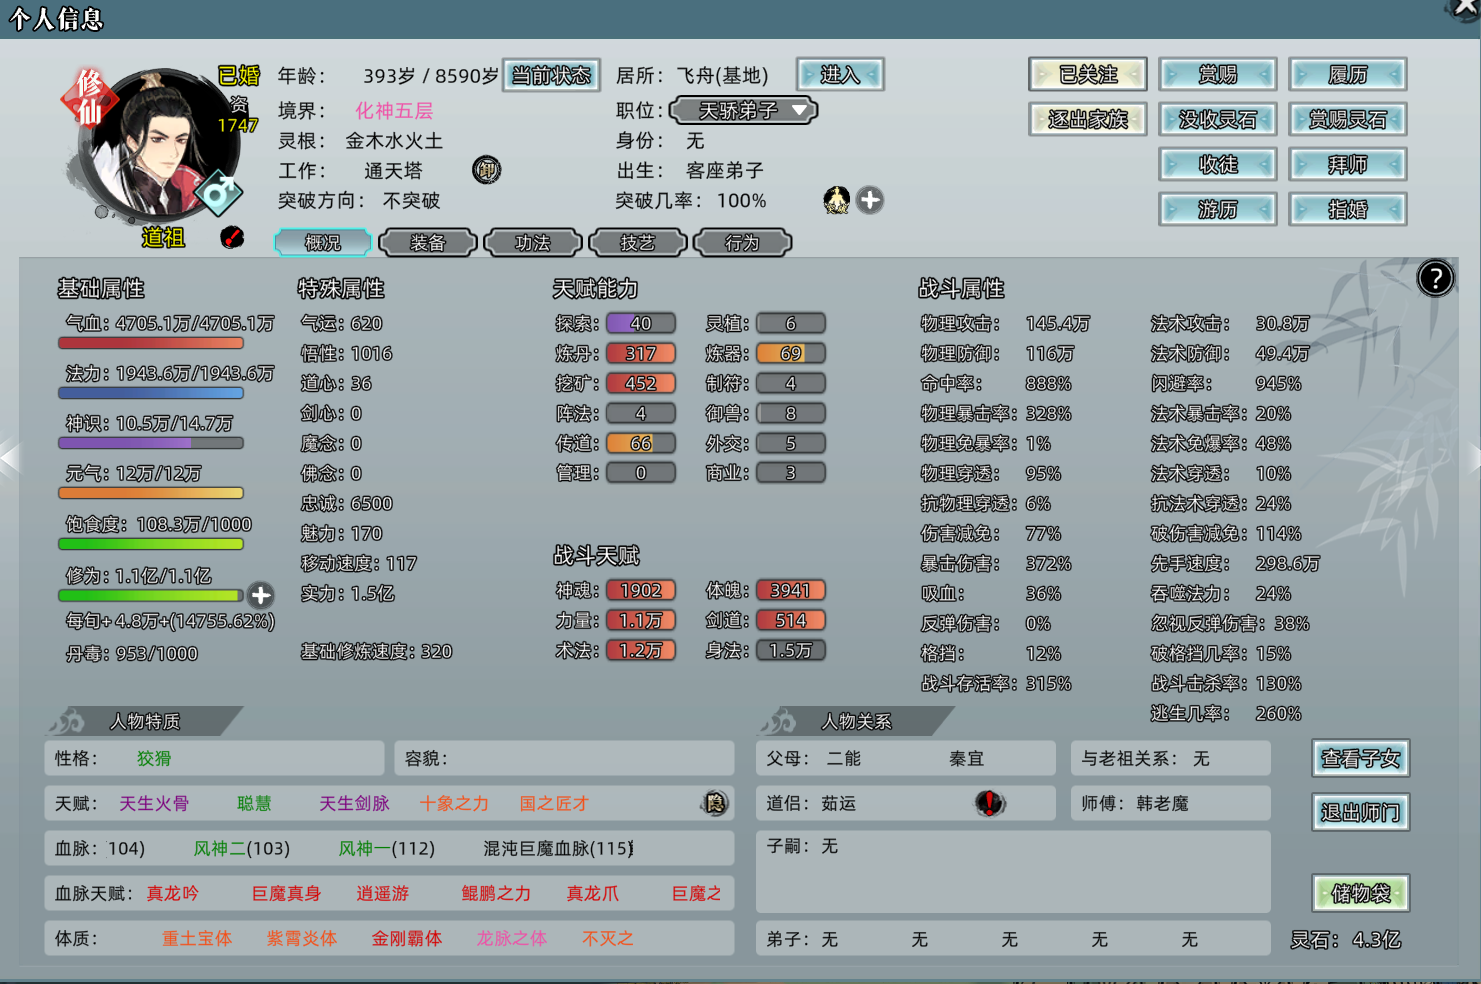Open the 天骄弟子 position dropdown
The image size is (1481, 984).
click(x=743, y=110)
